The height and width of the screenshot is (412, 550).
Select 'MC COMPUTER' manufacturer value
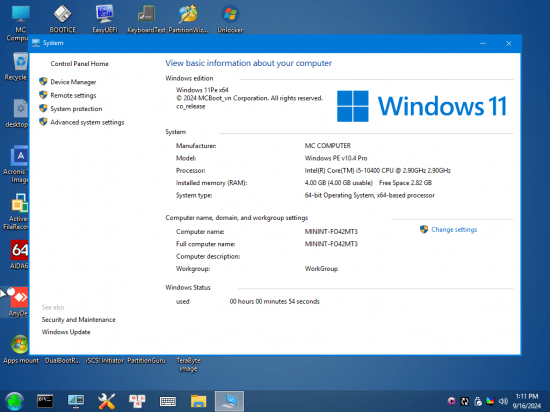[328, 146]
